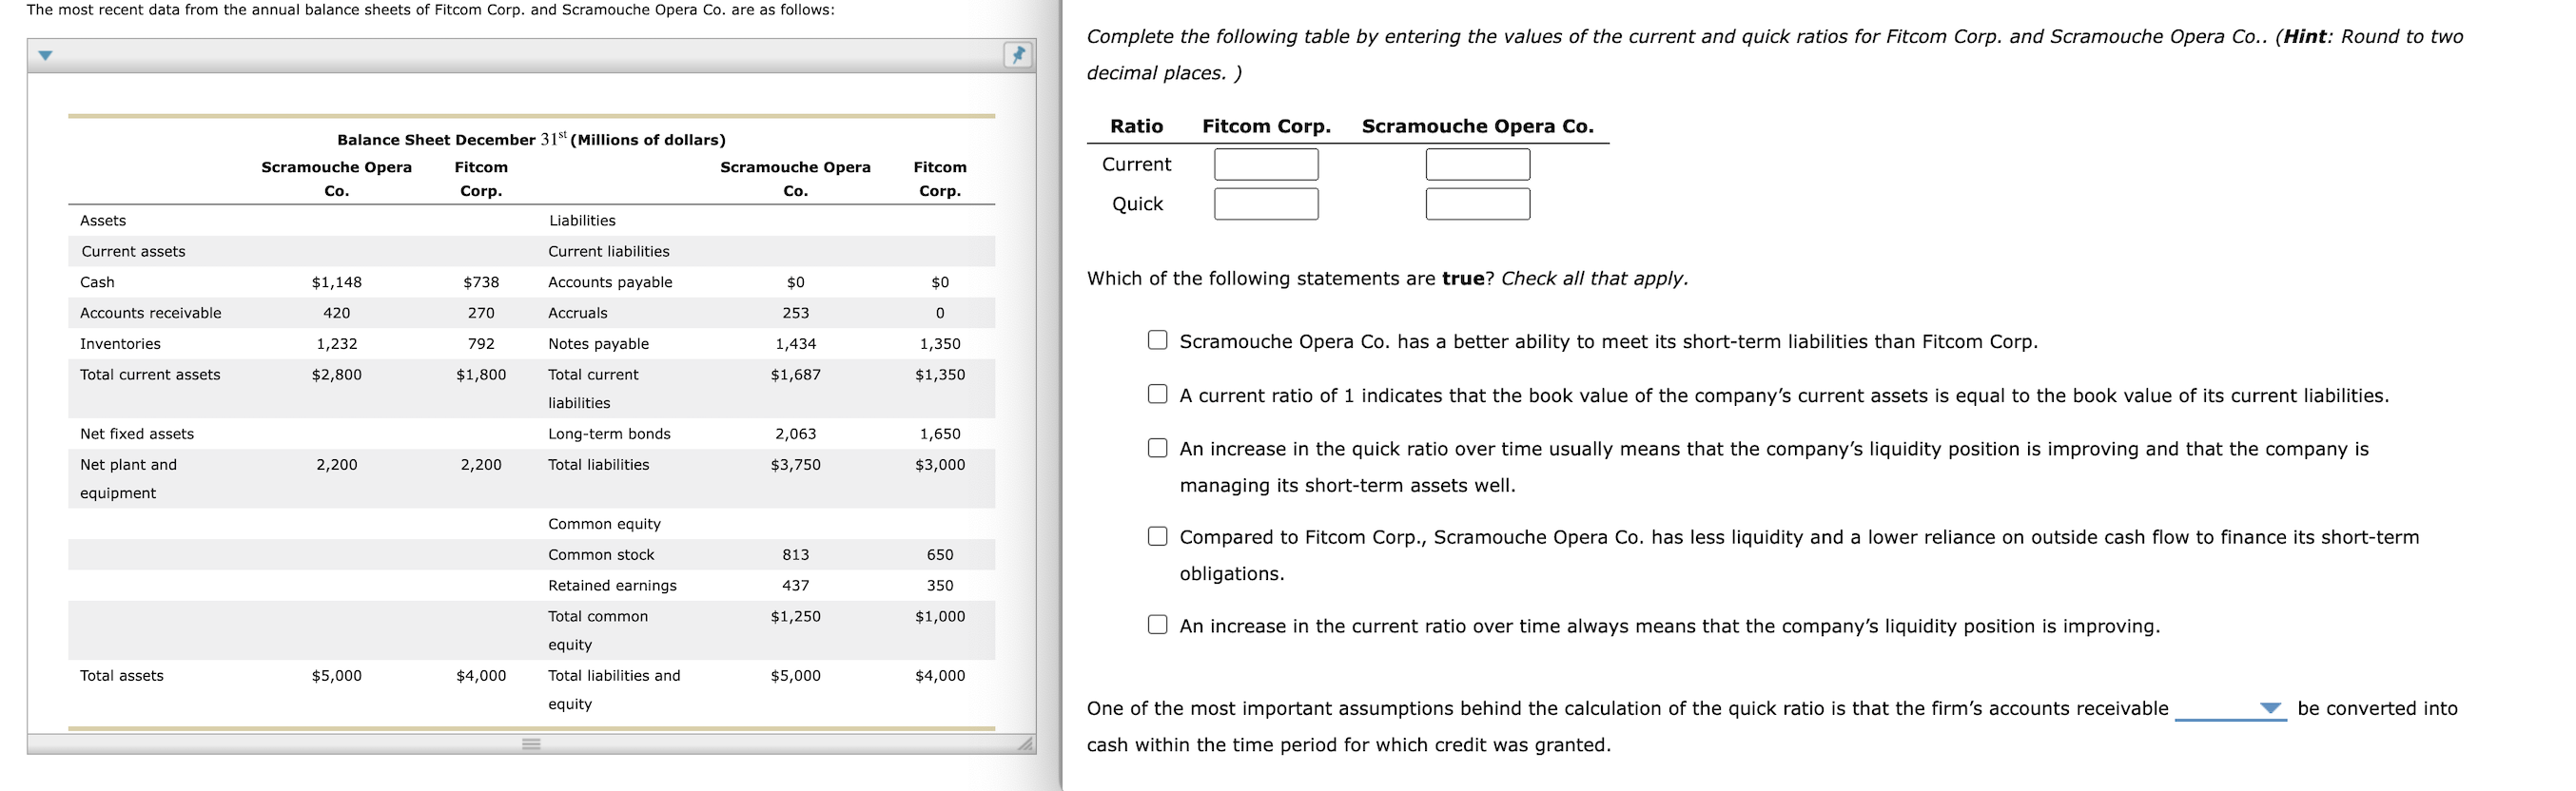
Task: Click the 'Total liabilities and equity' label
Action: [614, 690]
